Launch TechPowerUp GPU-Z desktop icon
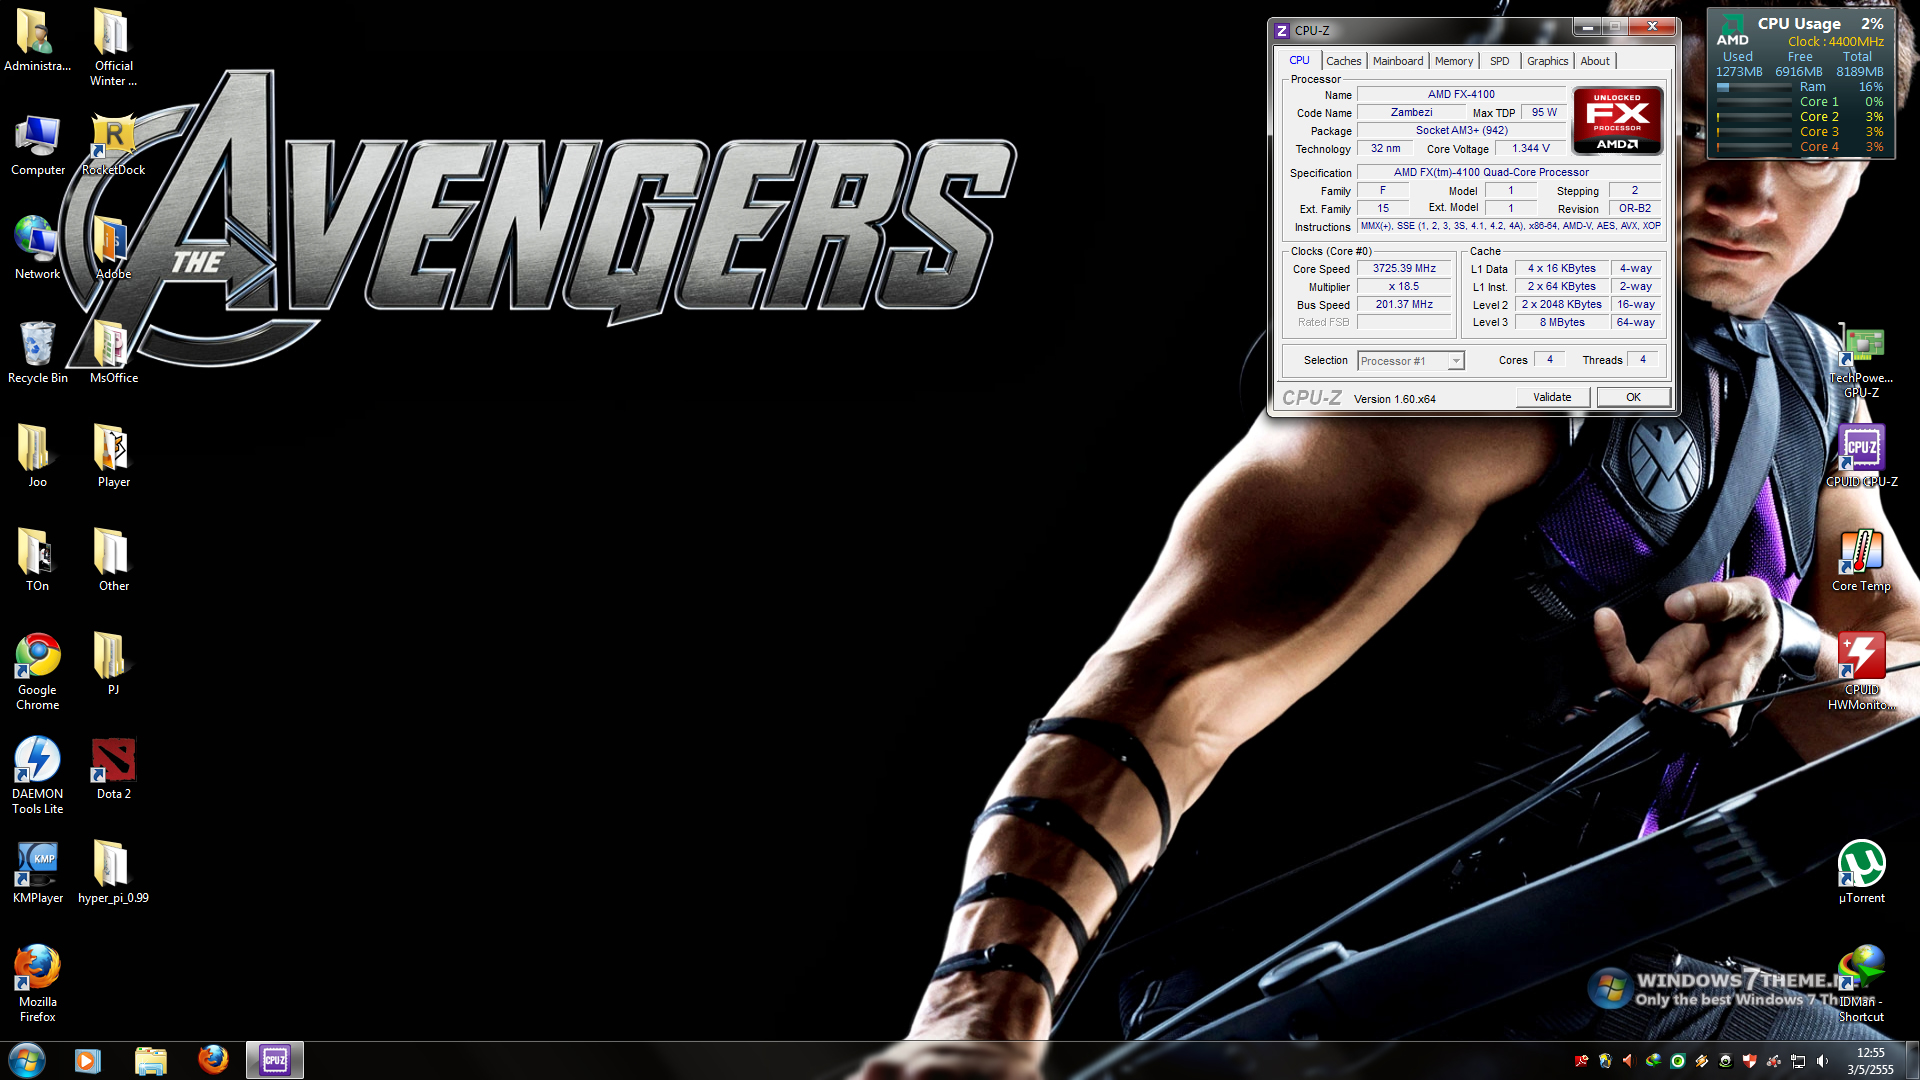Viewport: 1920px width, 1080px height. pos(1861,347)
